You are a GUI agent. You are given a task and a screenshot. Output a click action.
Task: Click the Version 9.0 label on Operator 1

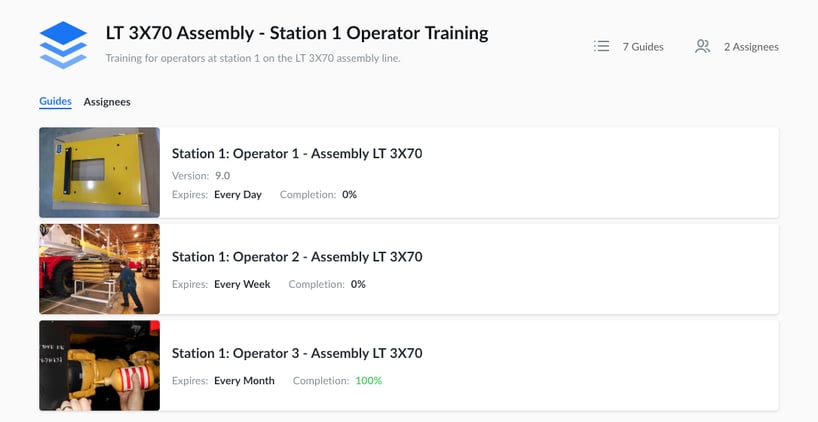pos(201,176)
